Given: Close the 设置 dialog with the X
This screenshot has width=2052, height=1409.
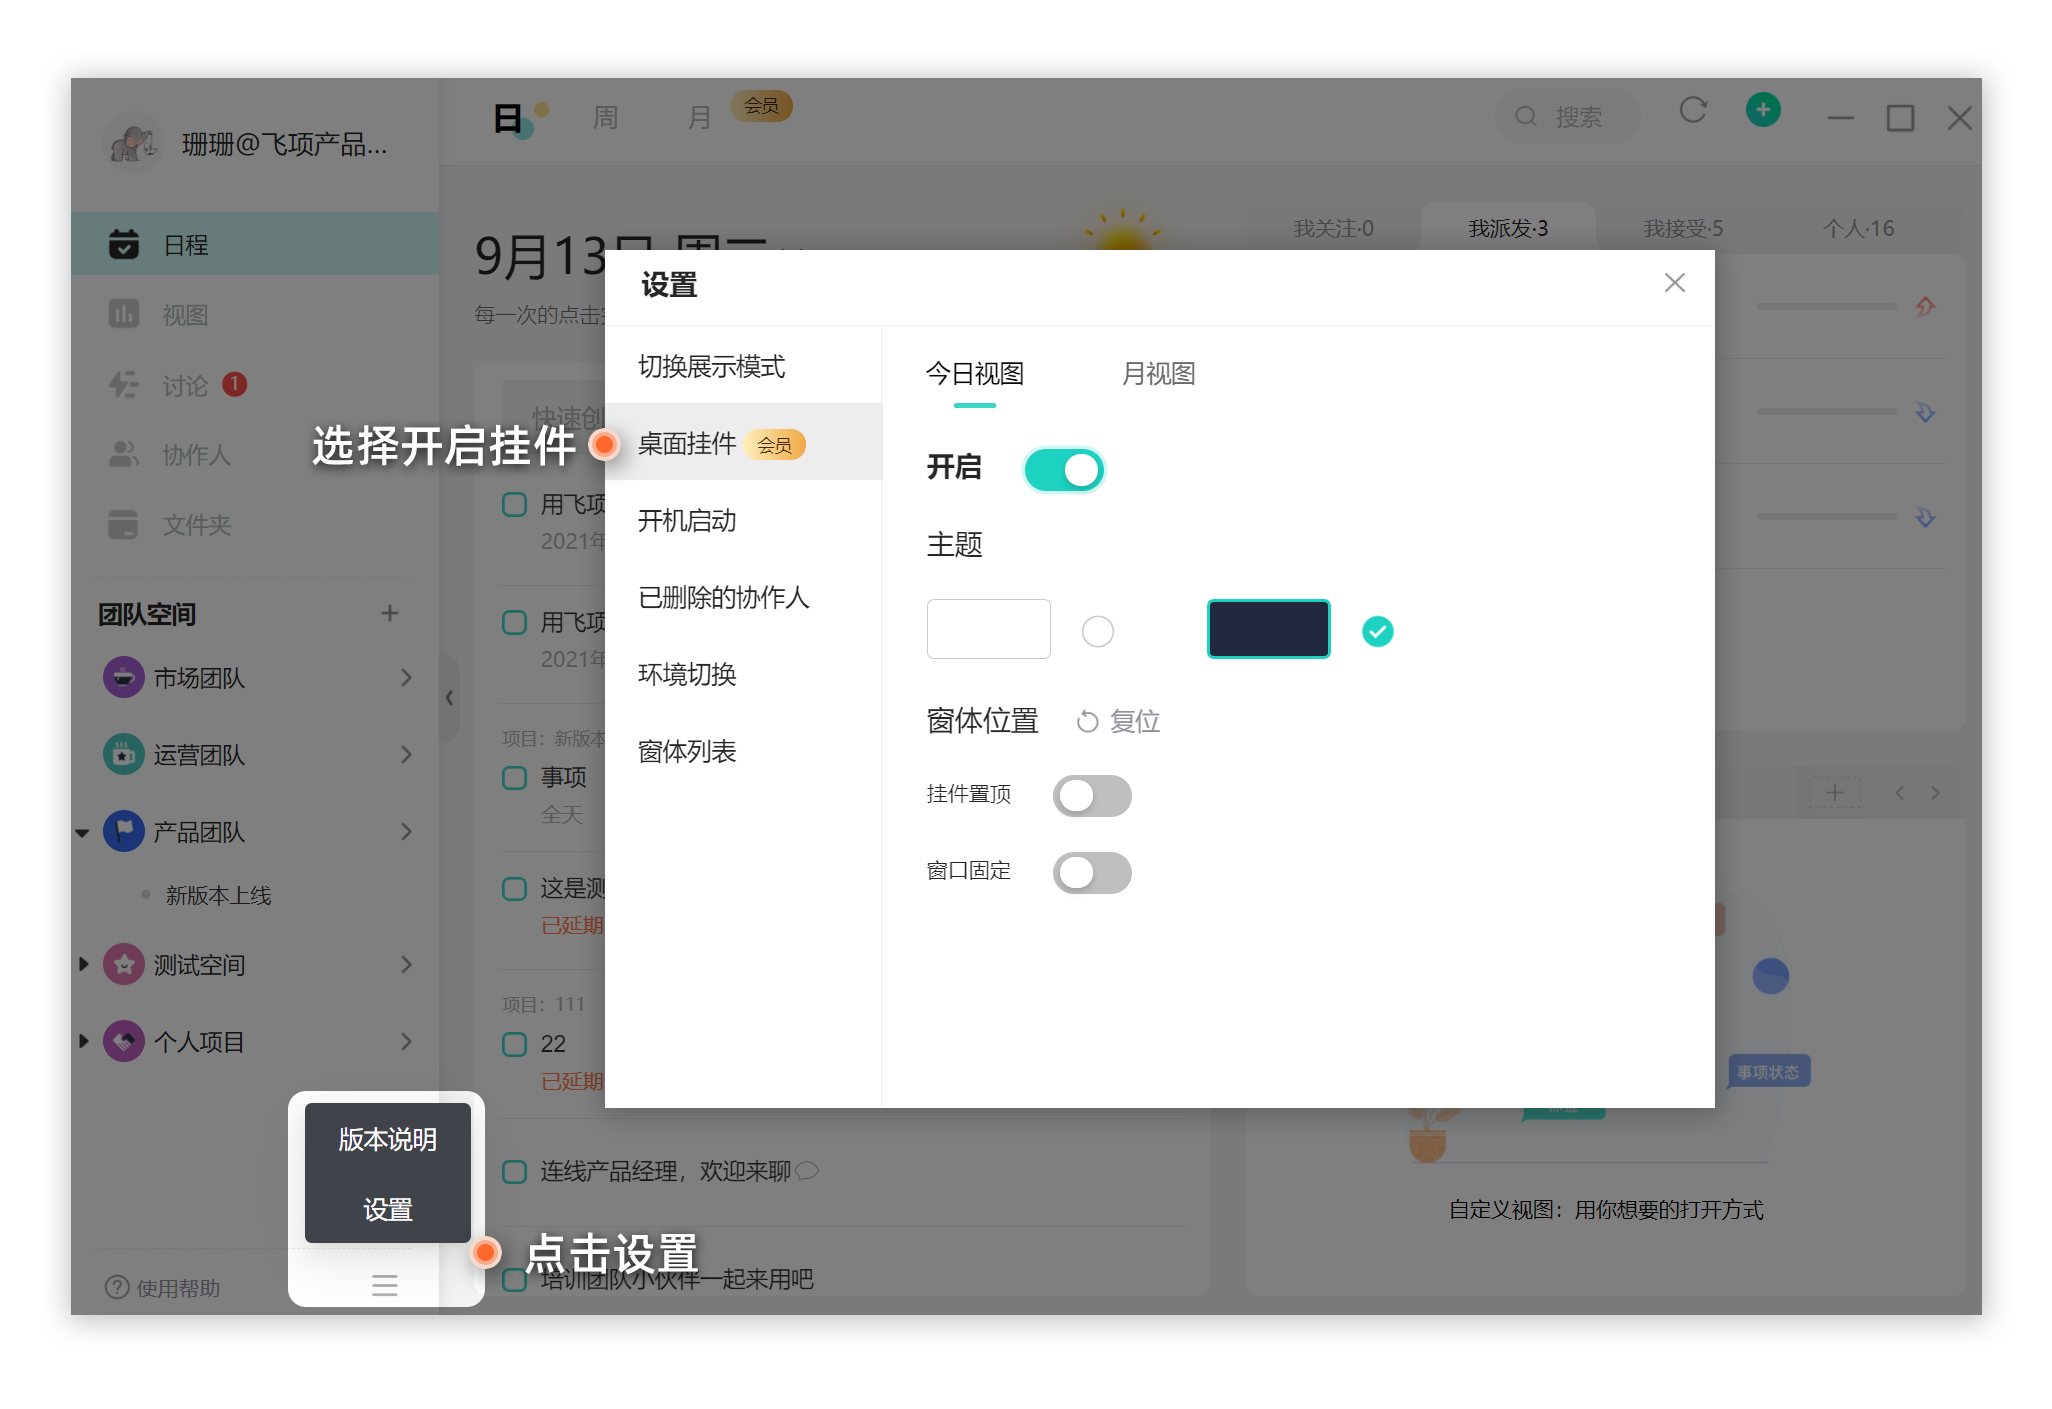Looking at the screenshot, I should click(x=1674, y=283).
